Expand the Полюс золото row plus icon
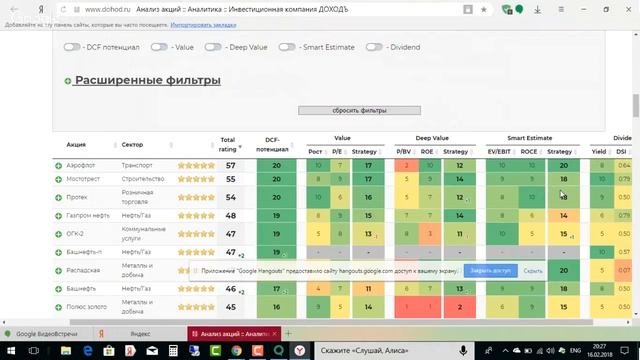The height and width of the screenshot is (360, 640). tap(58, 307)
